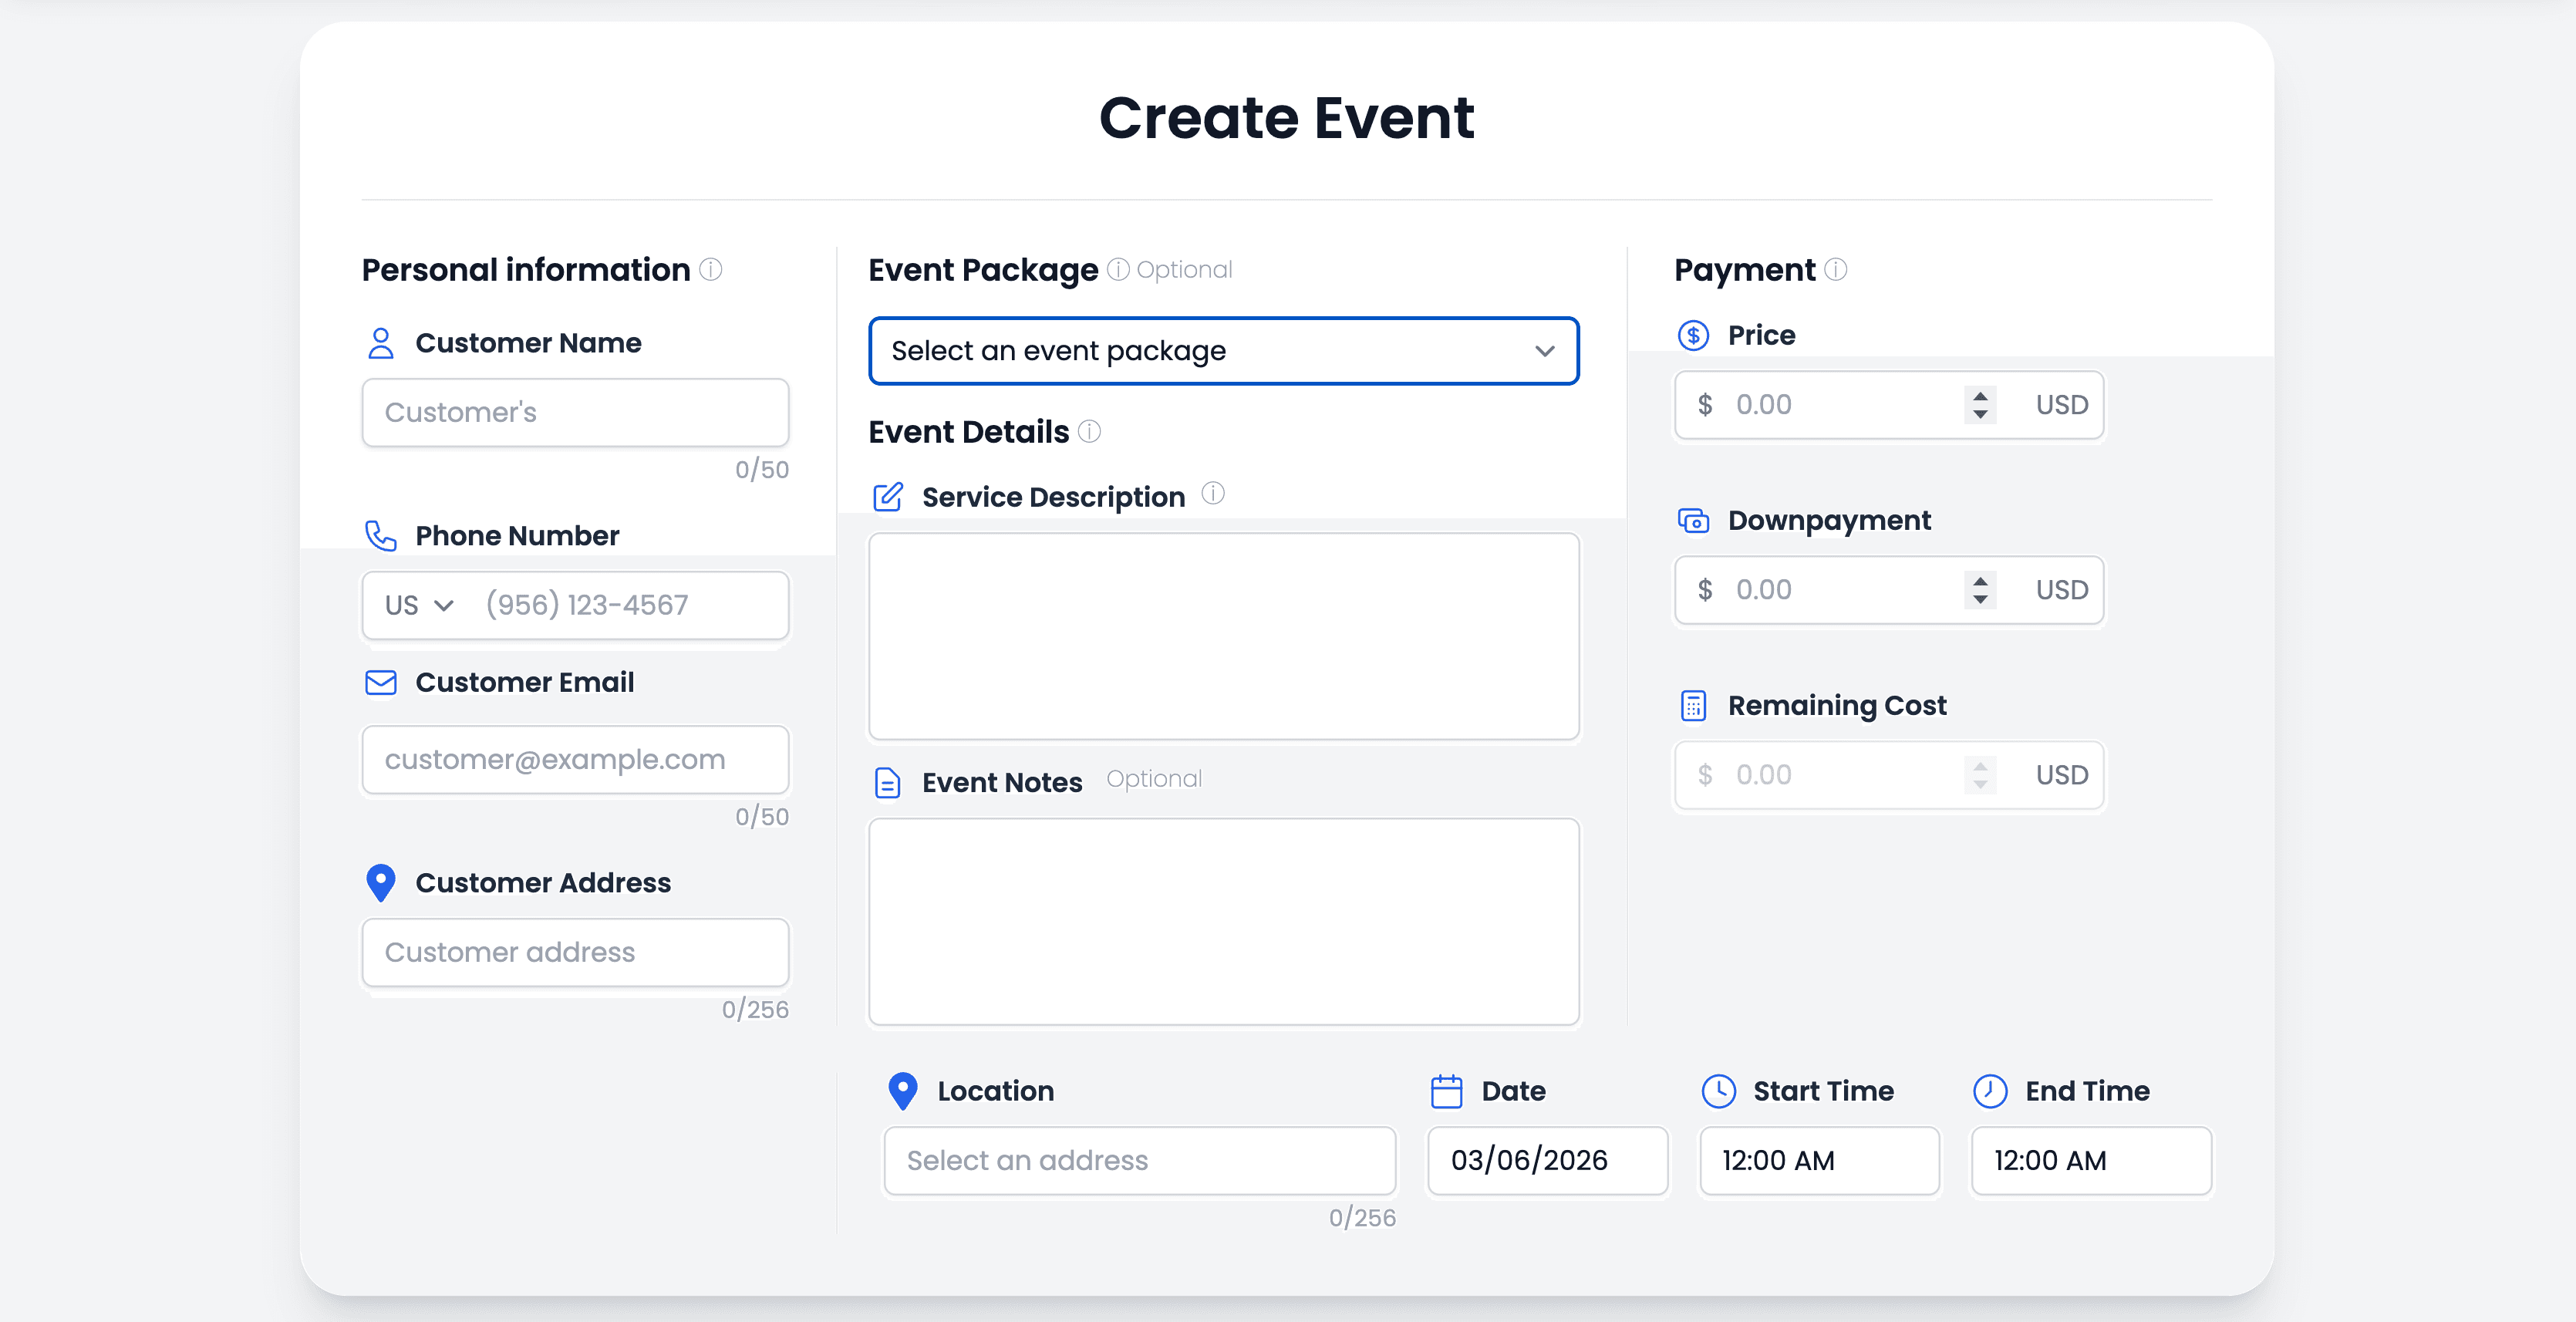Click the Event Notes text area
Screen dimensions: 2576x1322
1223,921
